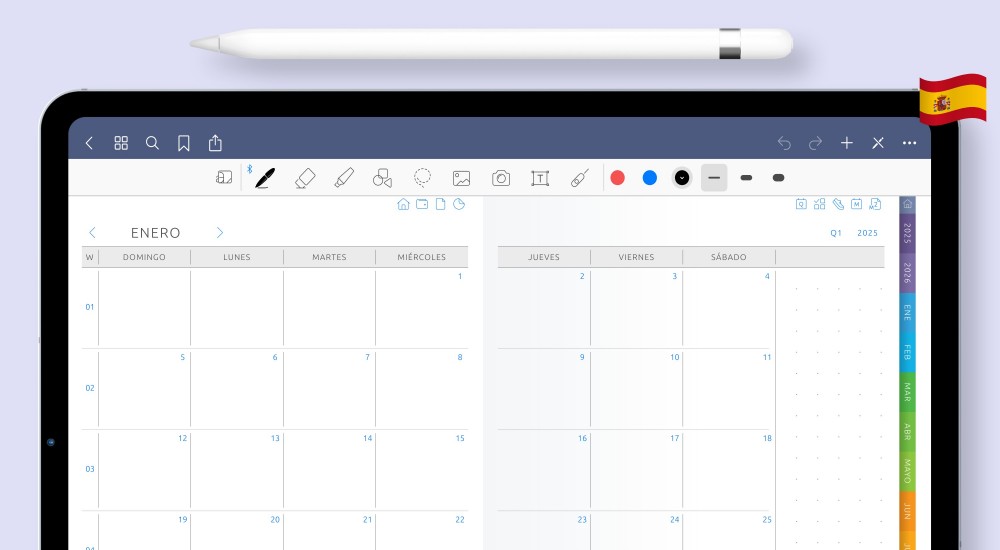
Task: Open the blank note page icon
Action: (441, 204)
